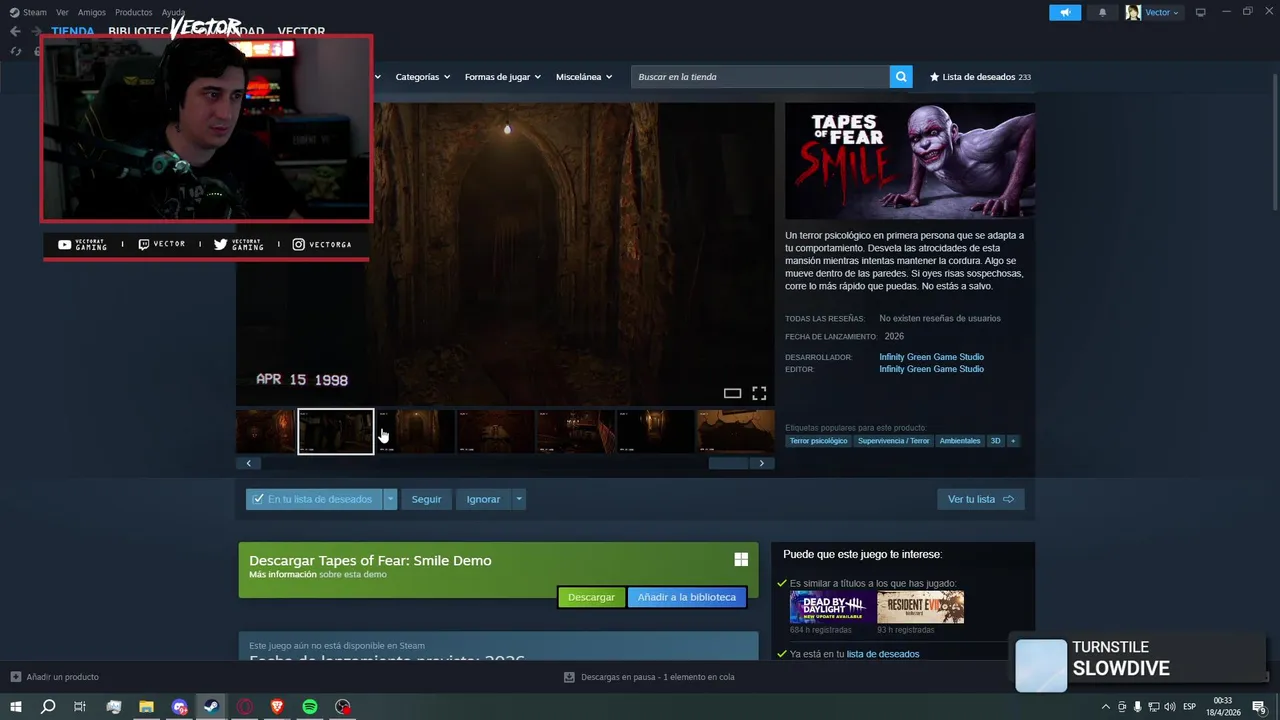Open the downloads status in bottom bar
The image size is (1280, 720).
click(649, 677)
